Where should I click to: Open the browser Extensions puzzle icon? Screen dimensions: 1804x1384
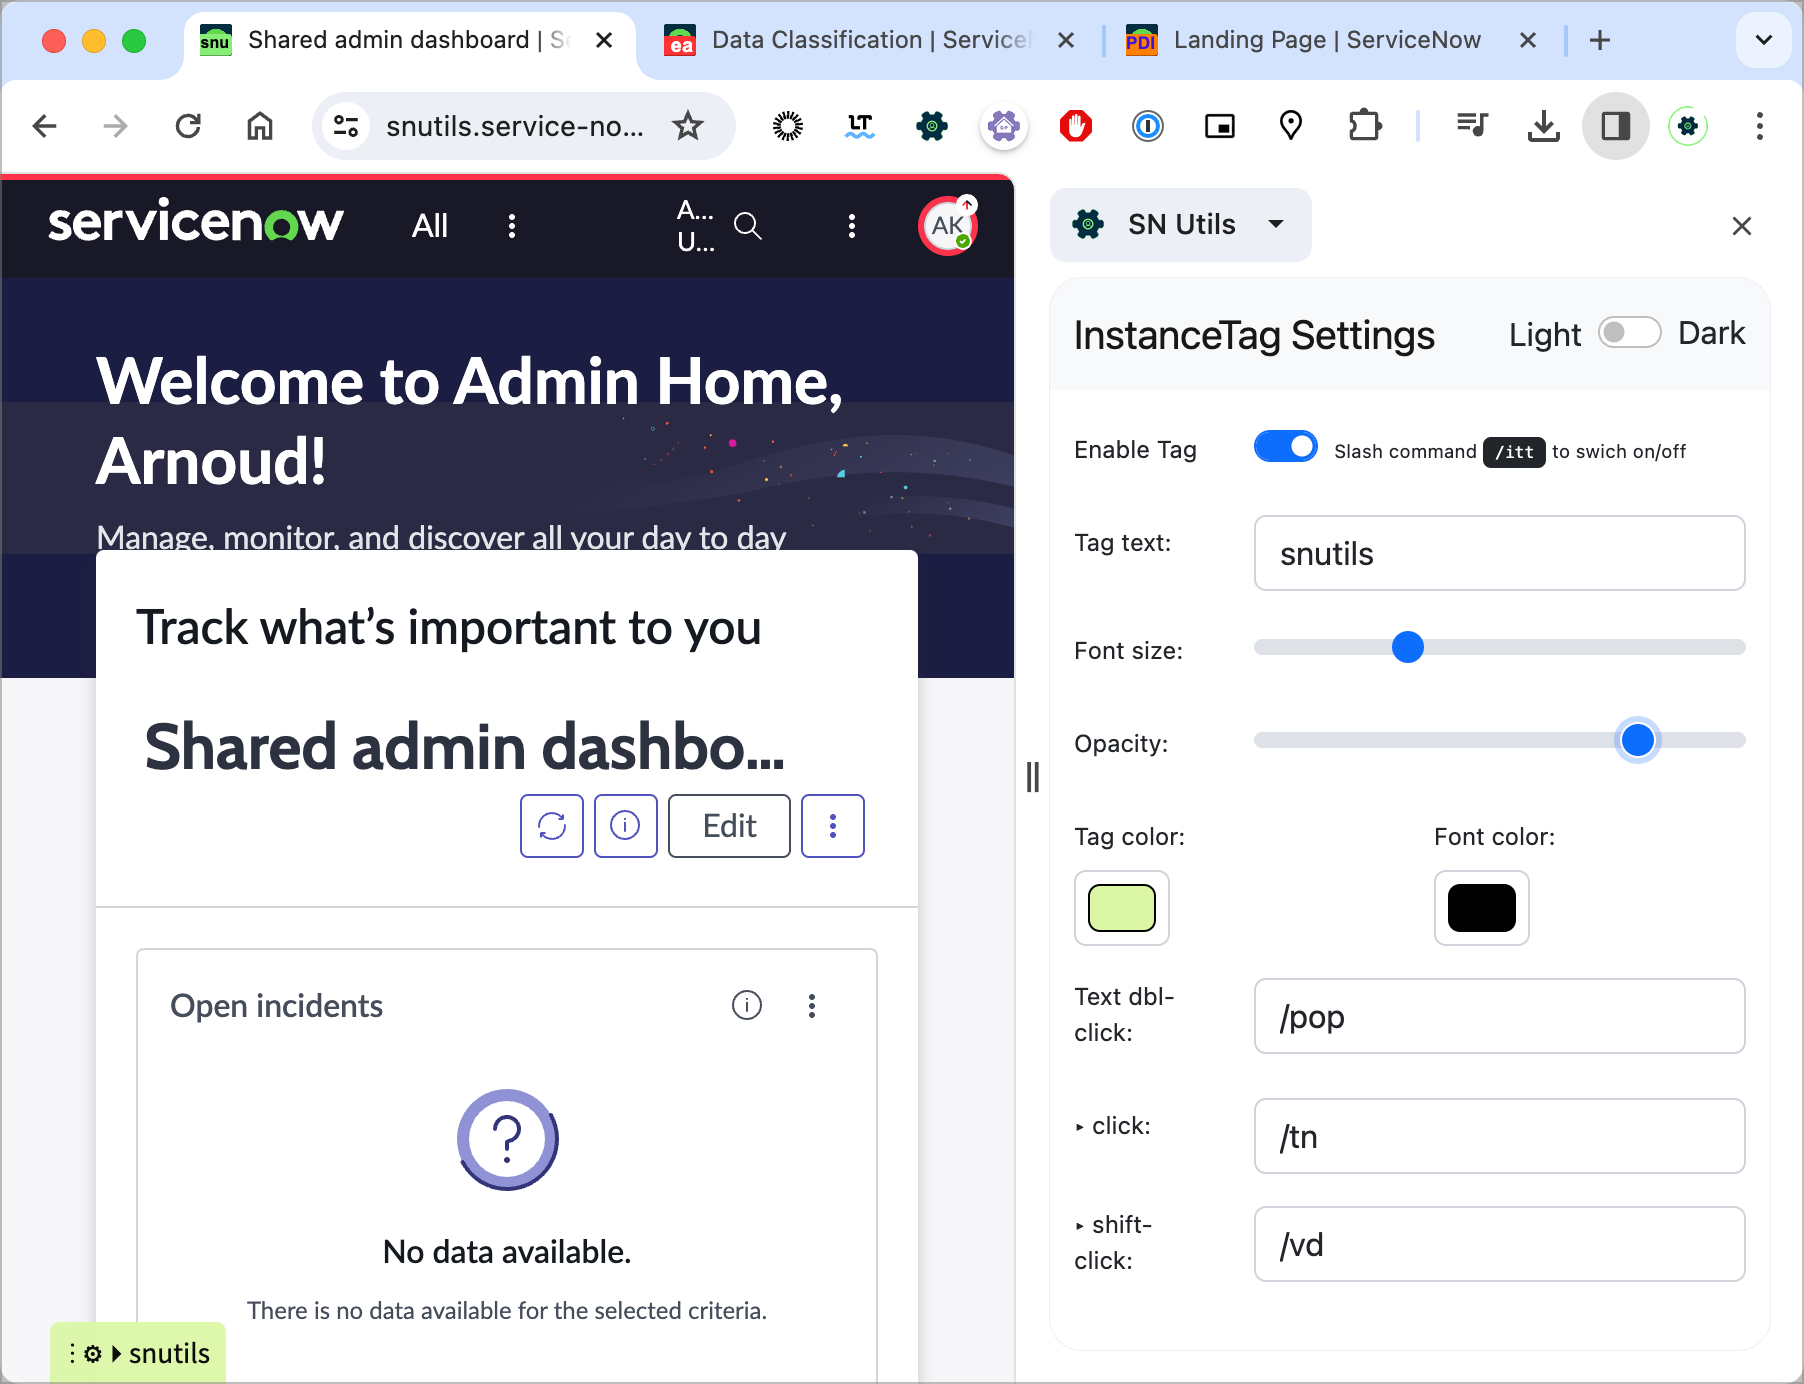click(x=1364, y=126)
